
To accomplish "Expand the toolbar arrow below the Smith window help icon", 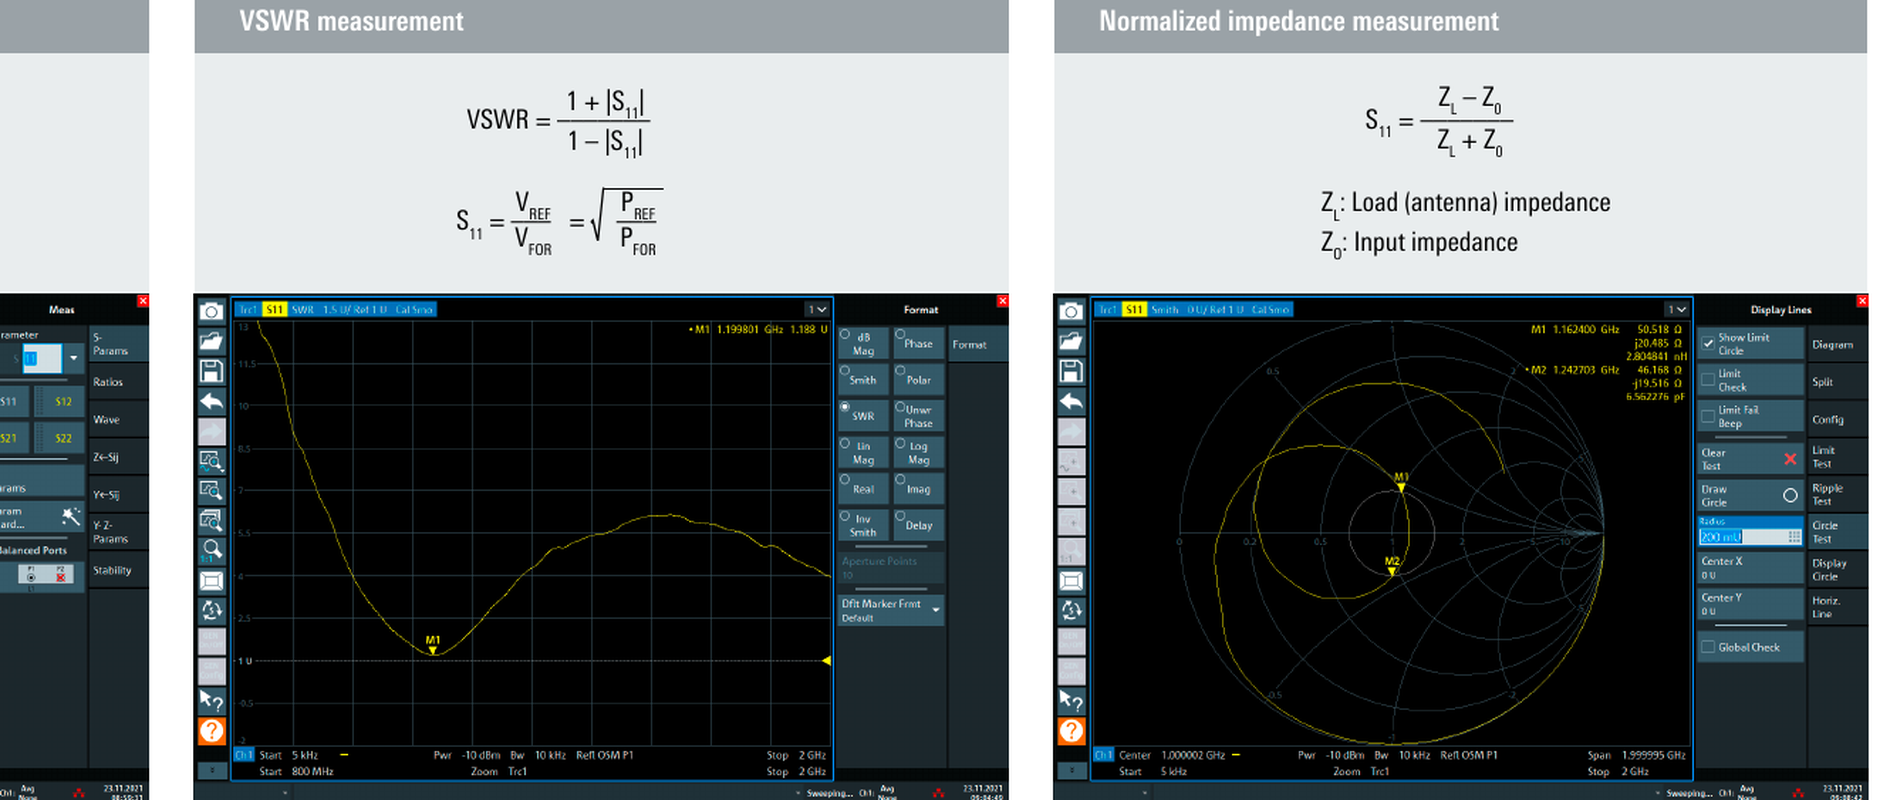I will pos(1071,770).
